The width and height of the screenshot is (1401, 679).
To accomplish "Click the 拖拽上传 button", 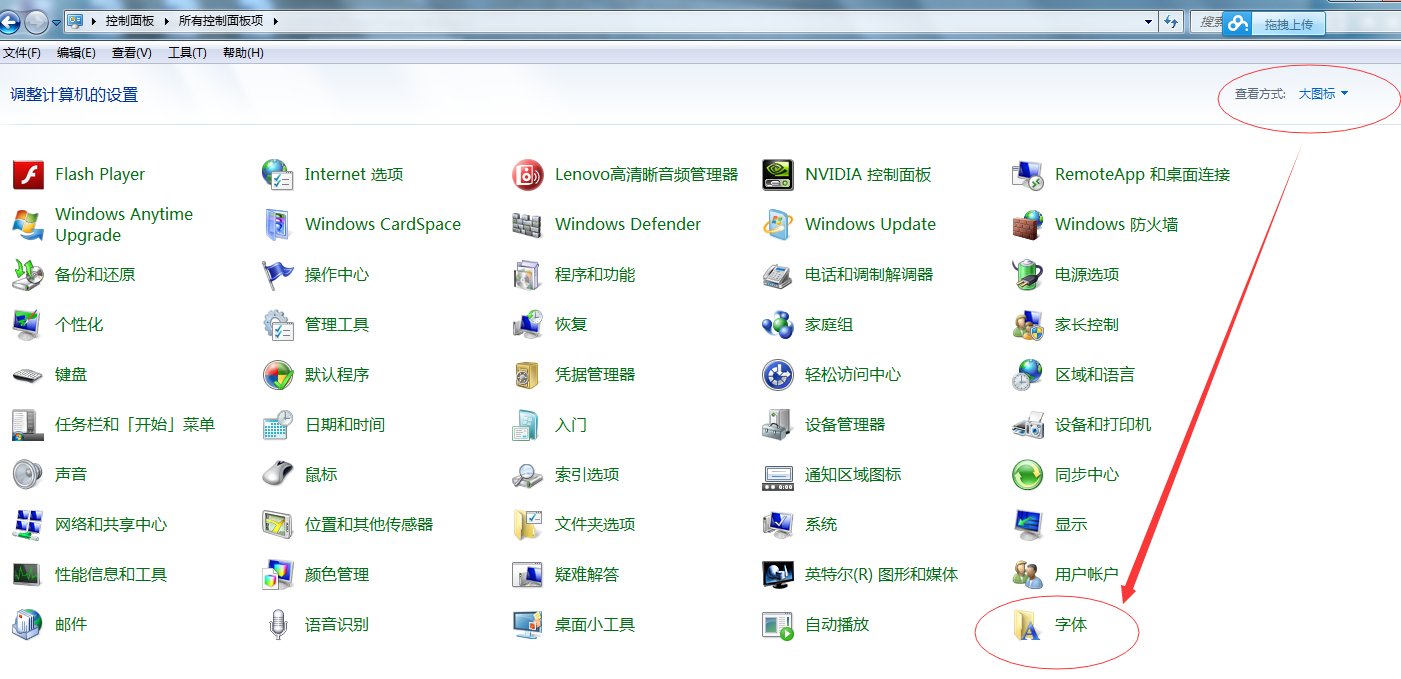I will point(1288,22).
